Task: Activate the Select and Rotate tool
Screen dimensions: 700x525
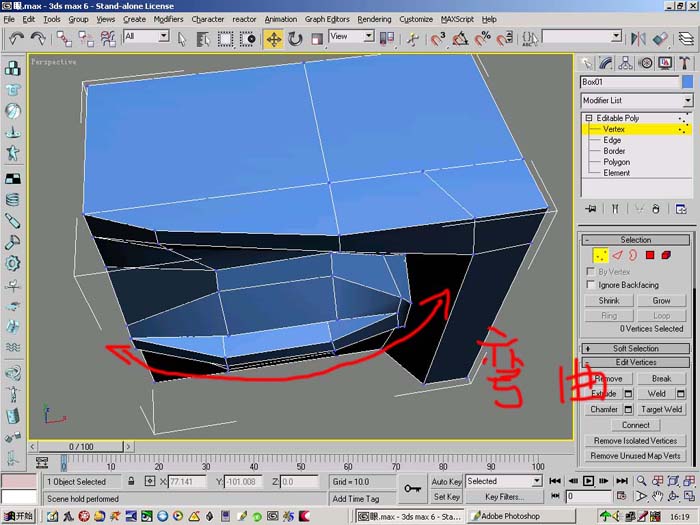Action: [295, 39]
